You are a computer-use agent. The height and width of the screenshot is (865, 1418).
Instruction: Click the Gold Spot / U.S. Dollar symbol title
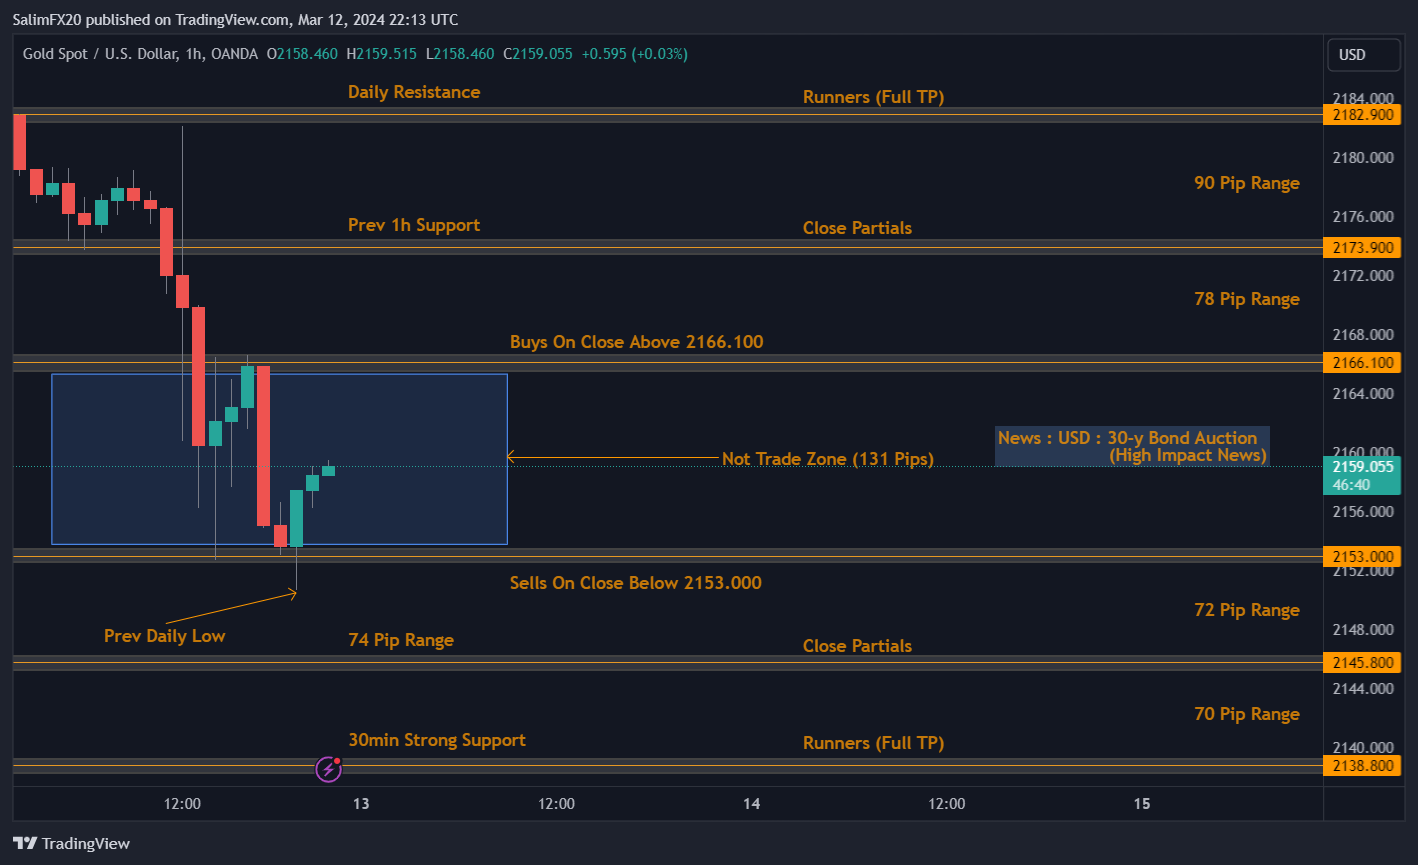click(x=101, y=54)
